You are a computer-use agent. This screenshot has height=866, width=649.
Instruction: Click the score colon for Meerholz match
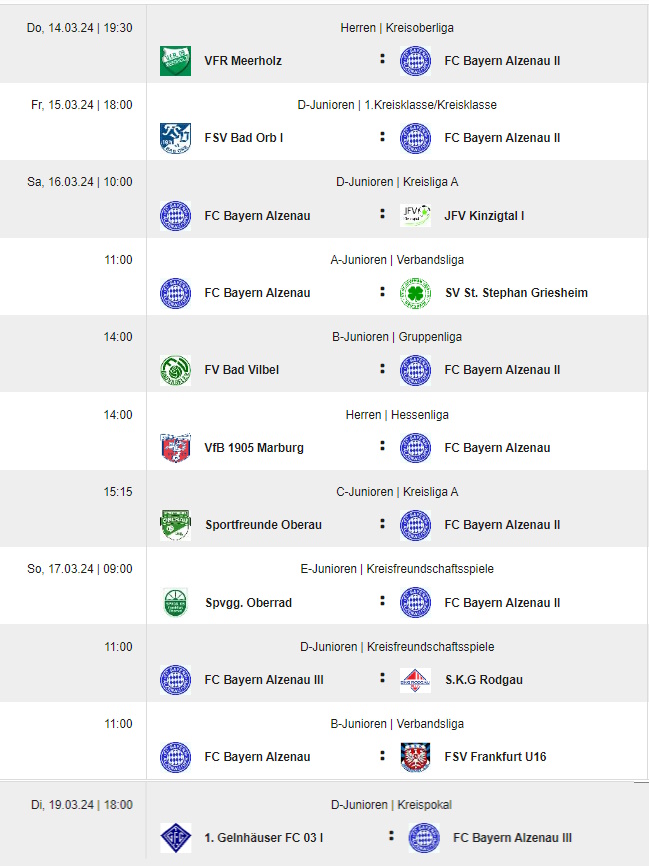point(382,59)
